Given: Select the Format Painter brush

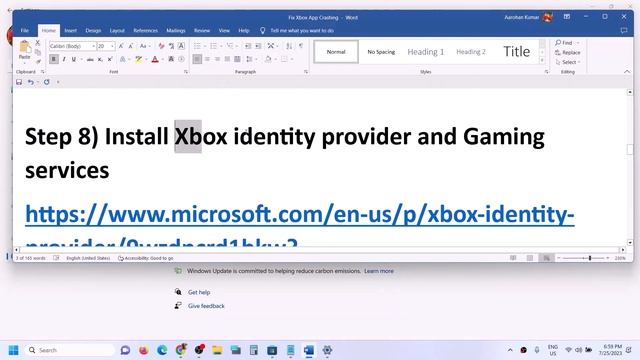Looking at the screenshot, I should (38, 62).
